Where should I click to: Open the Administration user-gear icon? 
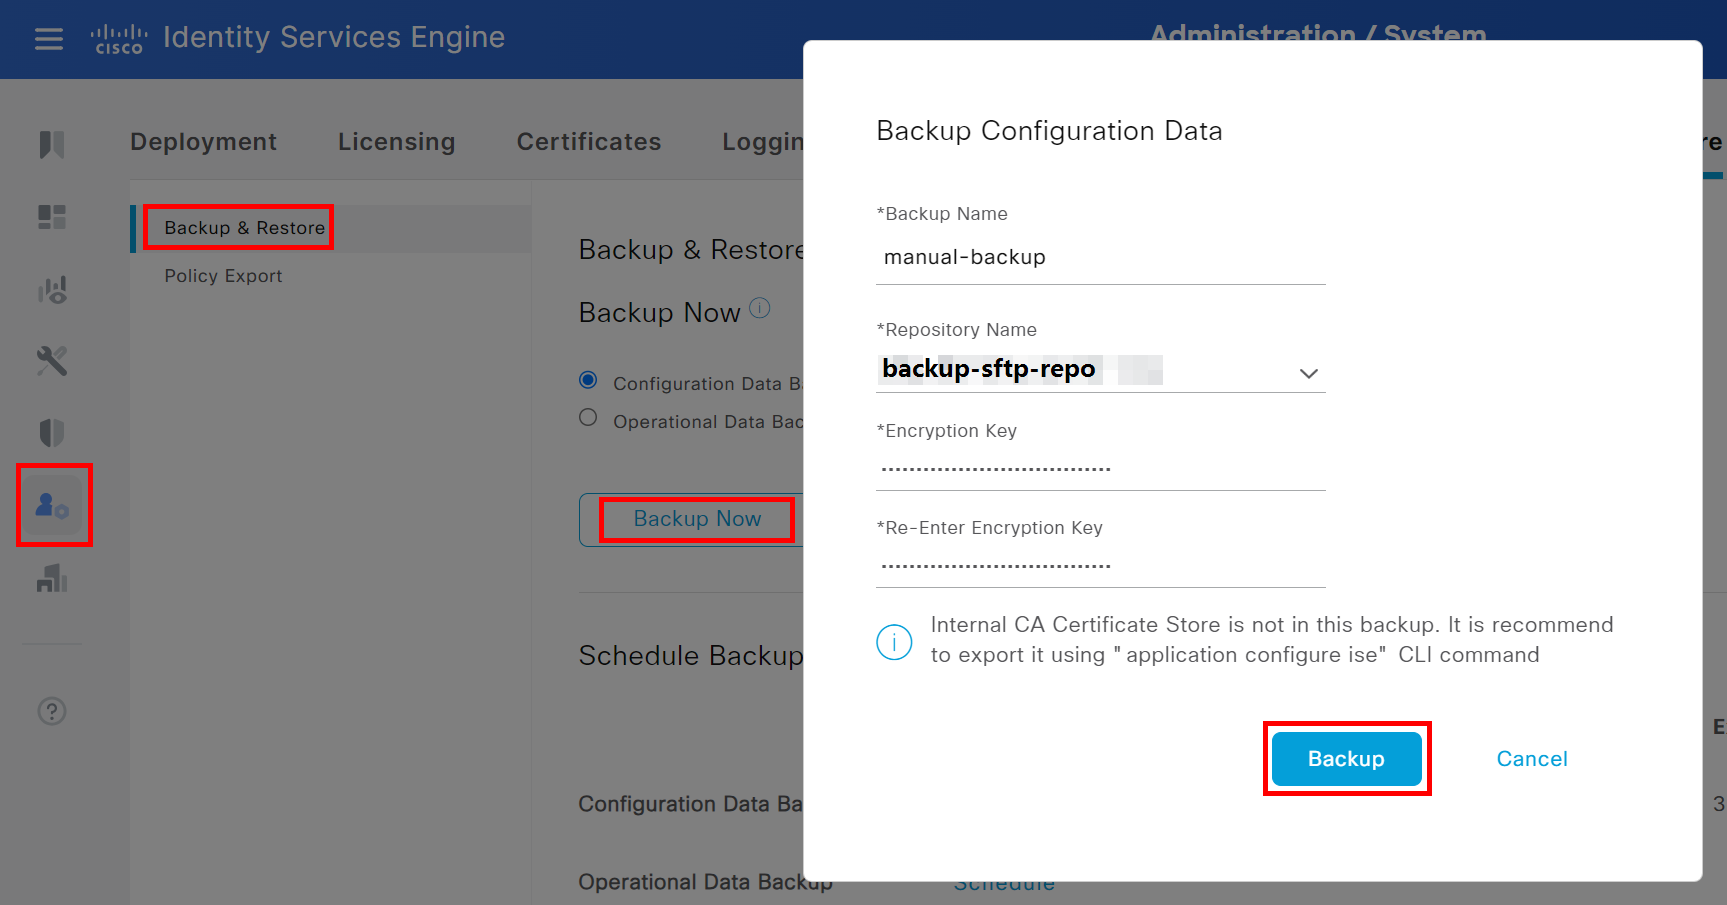point(53,505)
